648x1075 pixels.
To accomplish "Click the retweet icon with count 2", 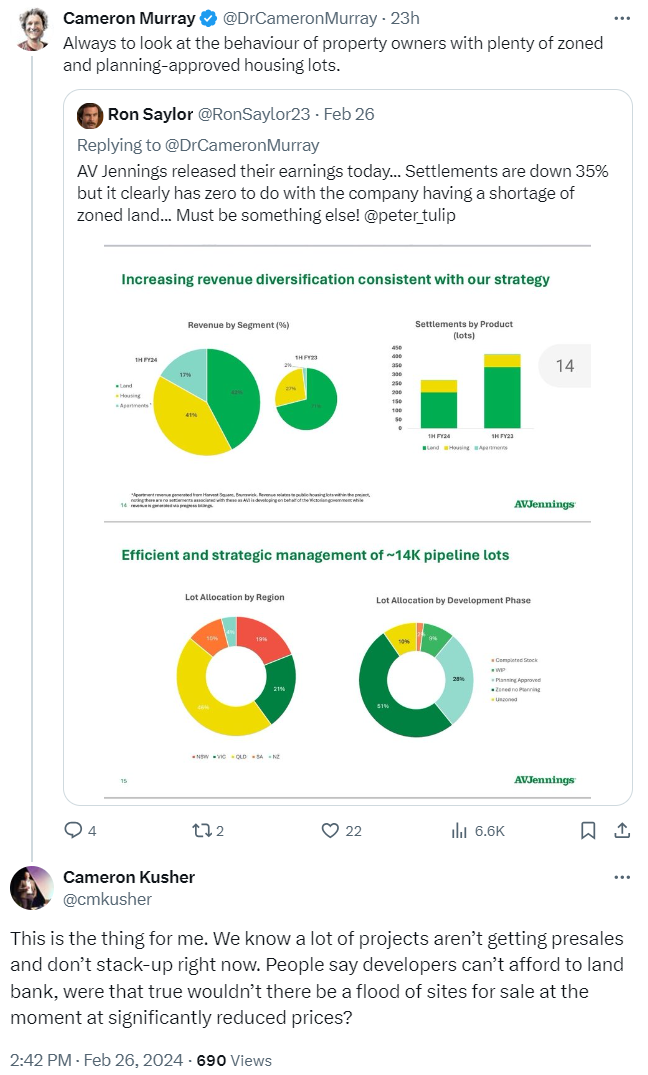I will pos(200,830).
